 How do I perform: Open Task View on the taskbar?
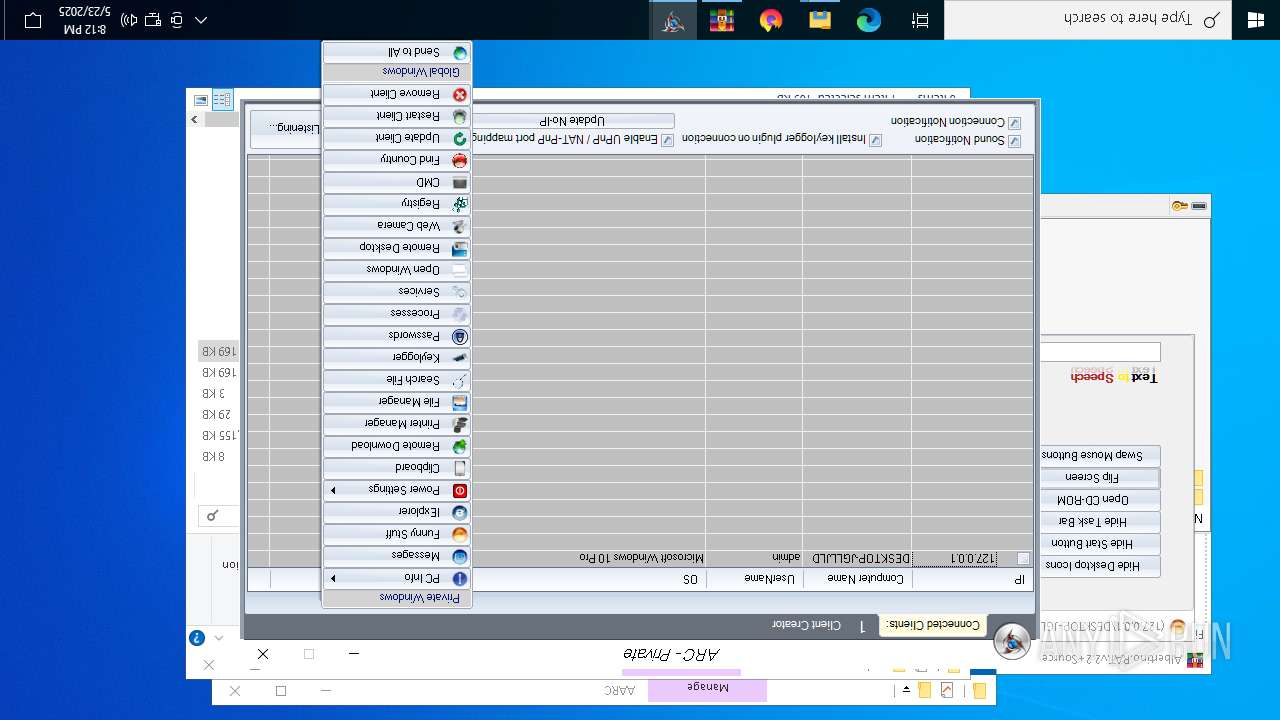coord(920,20)
